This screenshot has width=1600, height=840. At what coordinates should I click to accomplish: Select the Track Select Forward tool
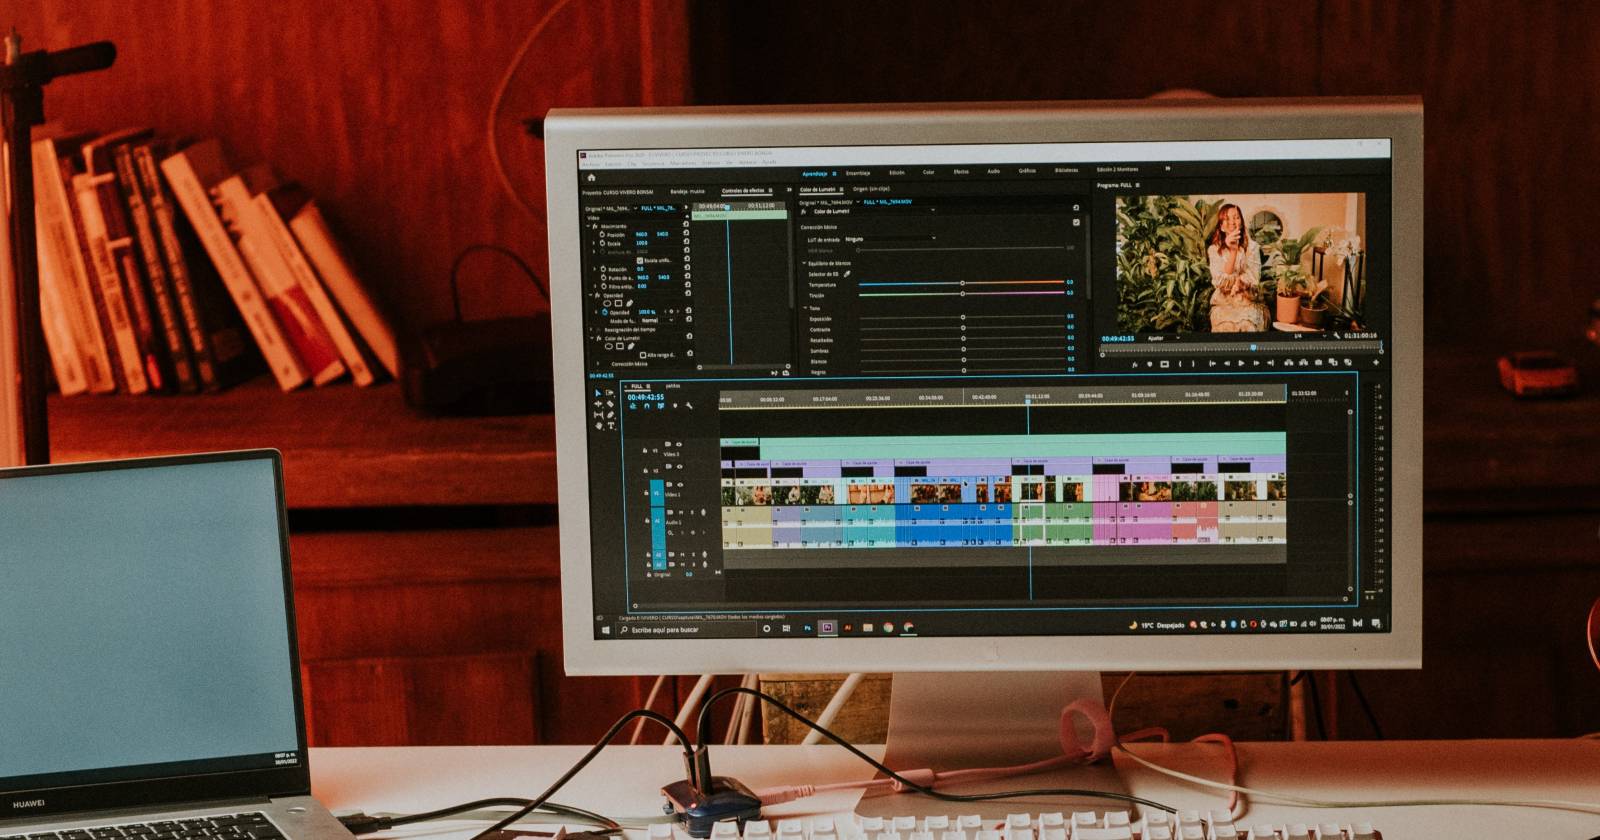tap(610, 393)
